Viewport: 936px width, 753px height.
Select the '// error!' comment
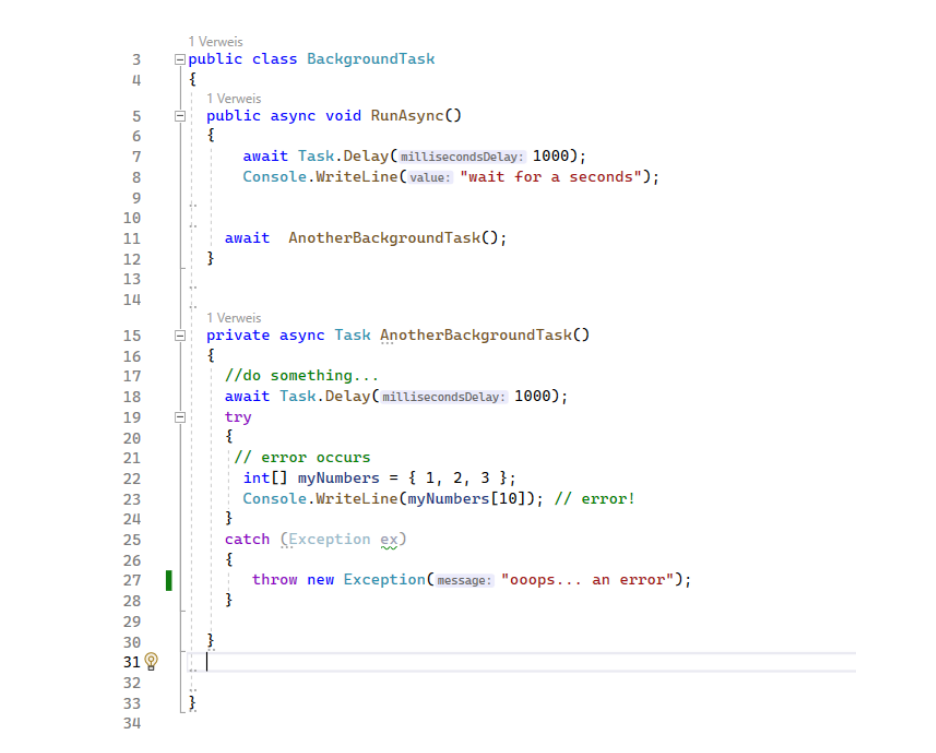(595, 499)
